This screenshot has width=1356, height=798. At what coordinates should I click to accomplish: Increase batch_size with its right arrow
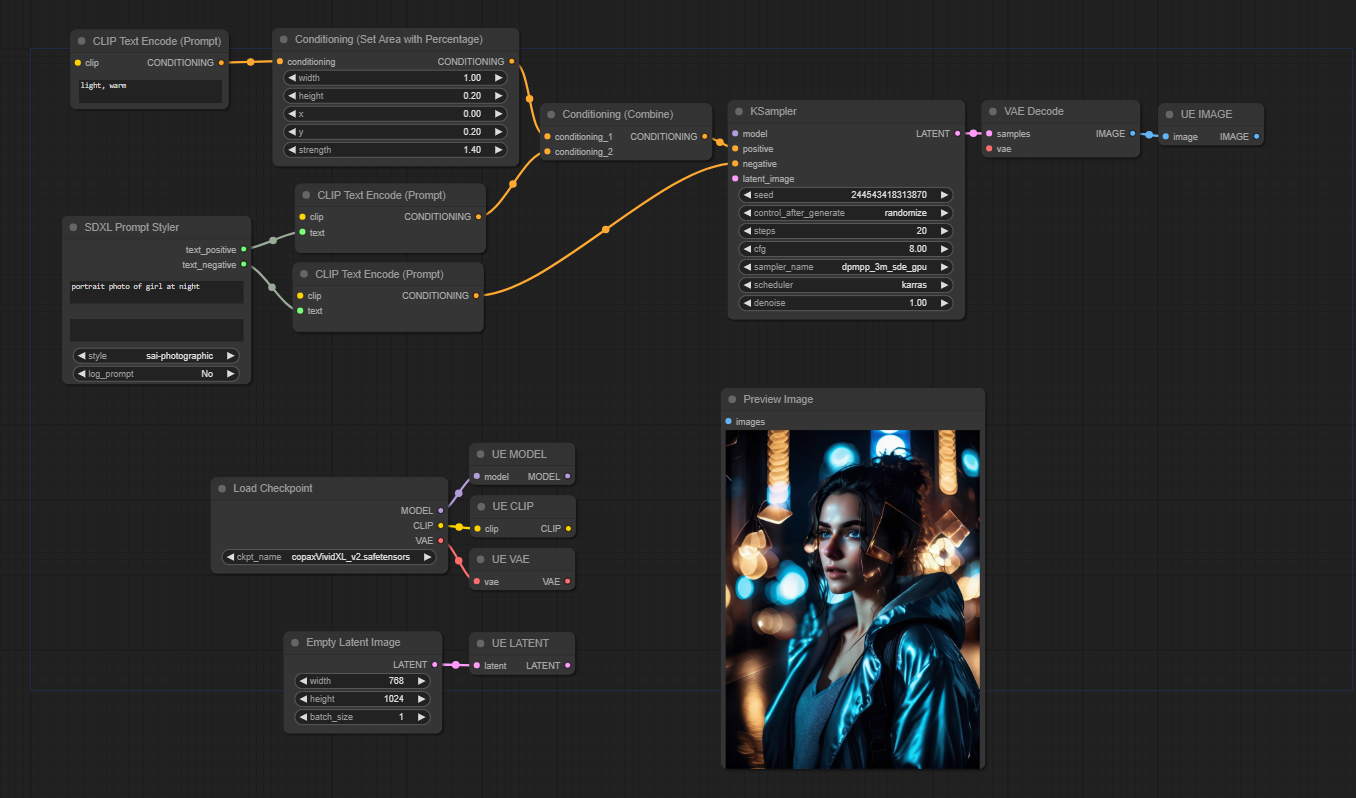421,717
